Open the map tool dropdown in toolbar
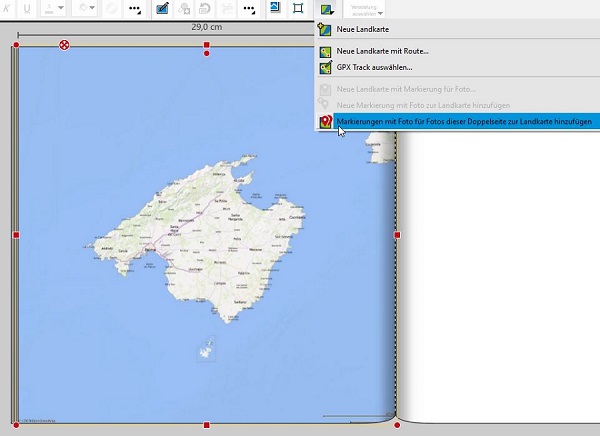The width and height of the screenshot is (600, 436). coord(326,8)
